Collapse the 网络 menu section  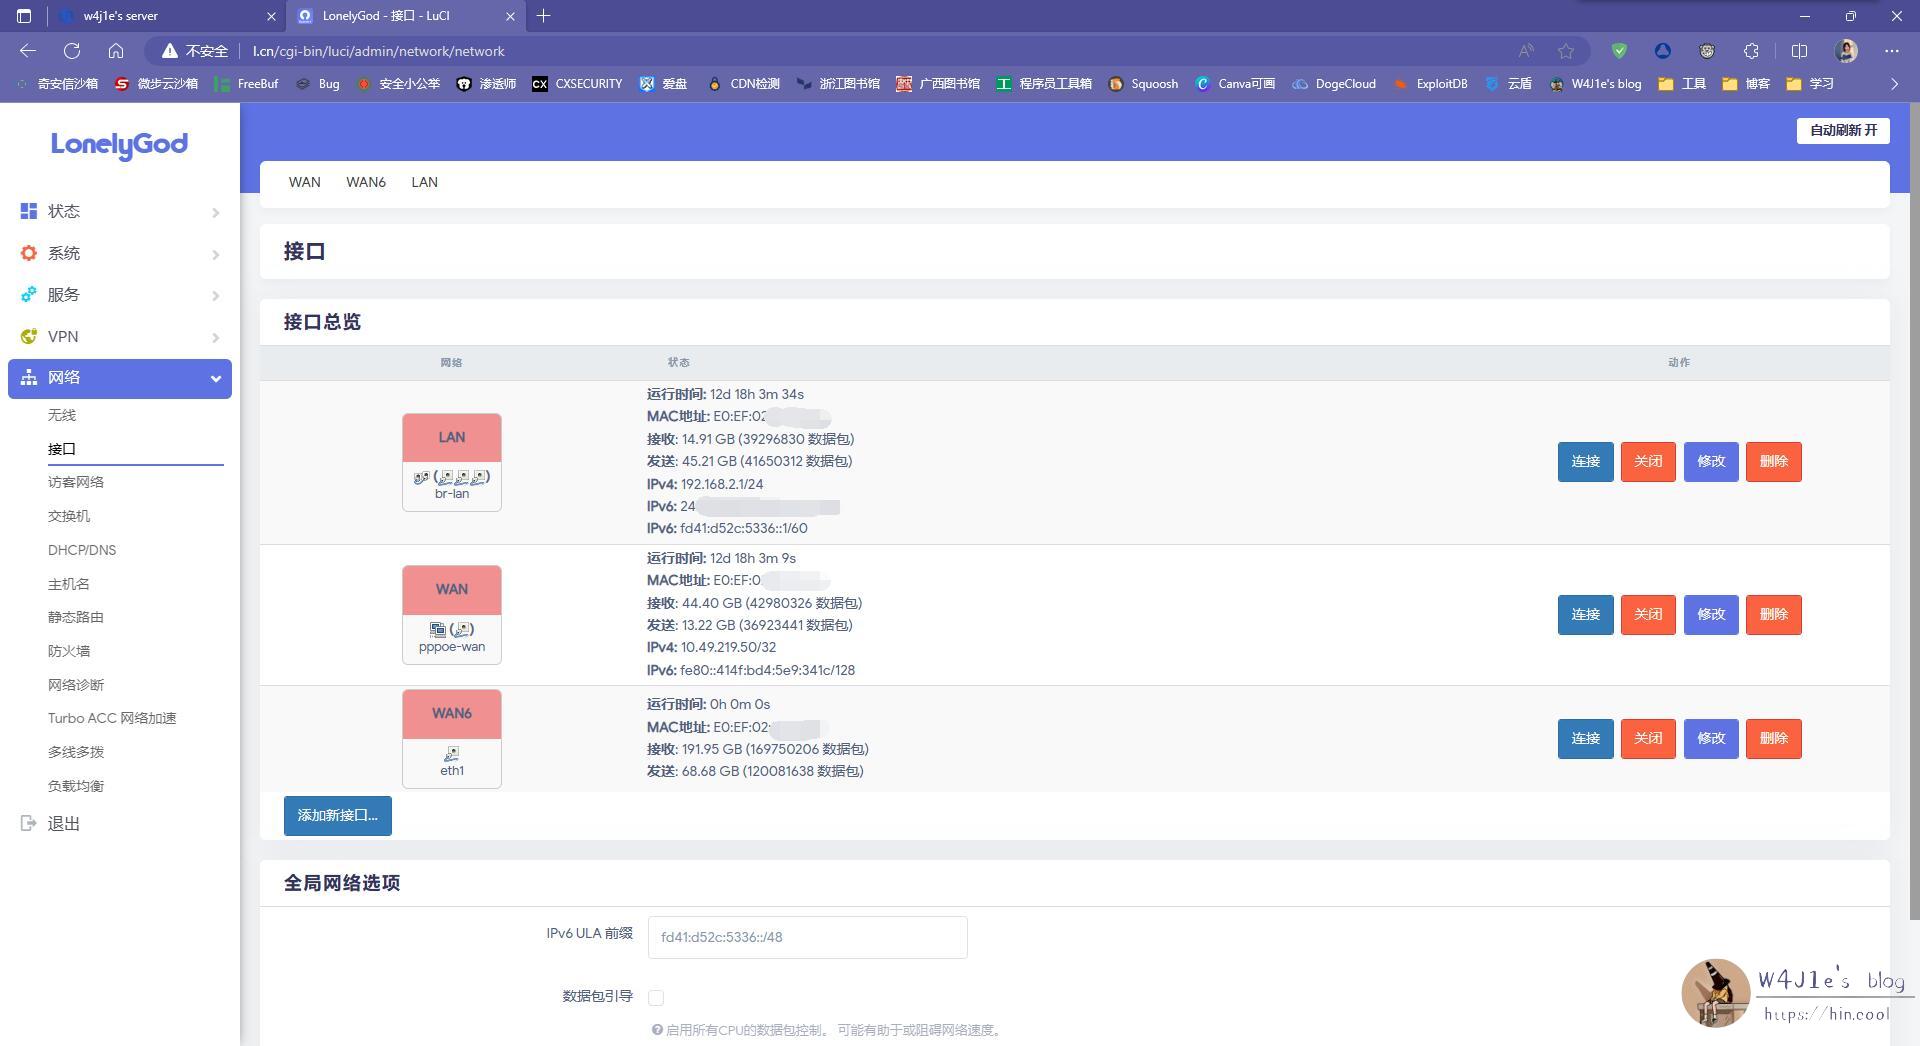pos(215,378)
